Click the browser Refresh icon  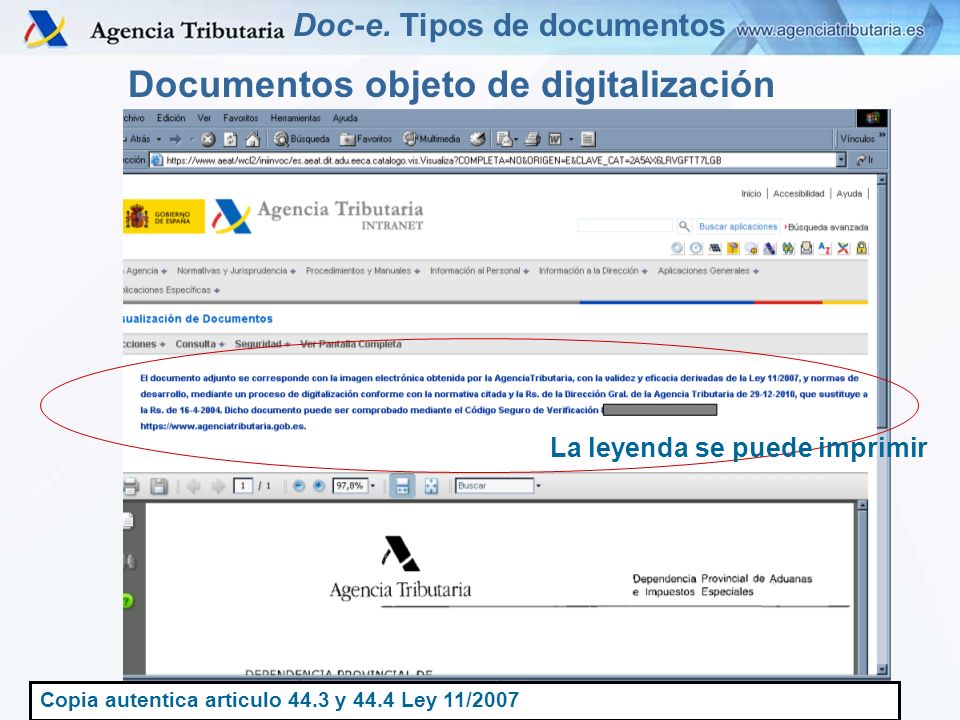click(x=230, y=140)
